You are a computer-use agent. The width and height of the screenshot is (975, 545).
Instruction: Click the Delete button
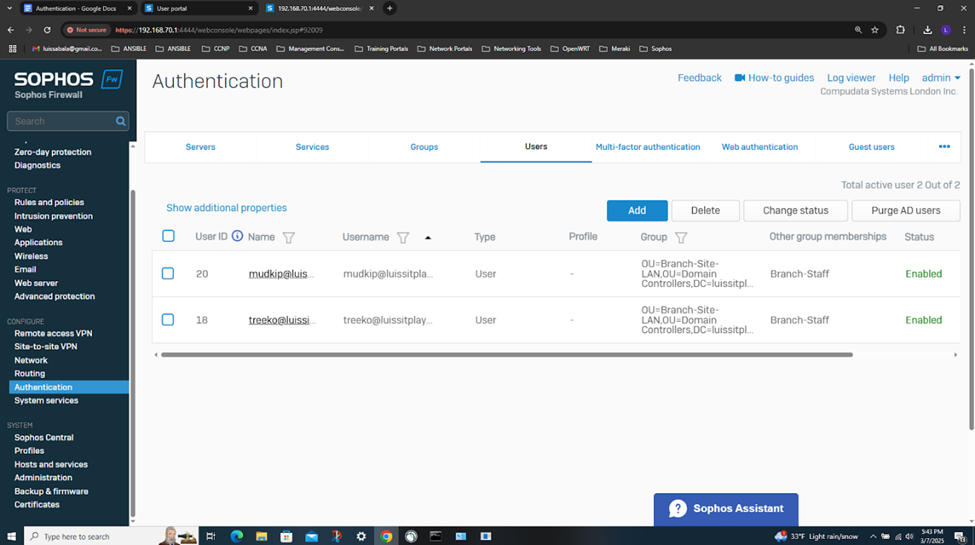tap(705, 210)
